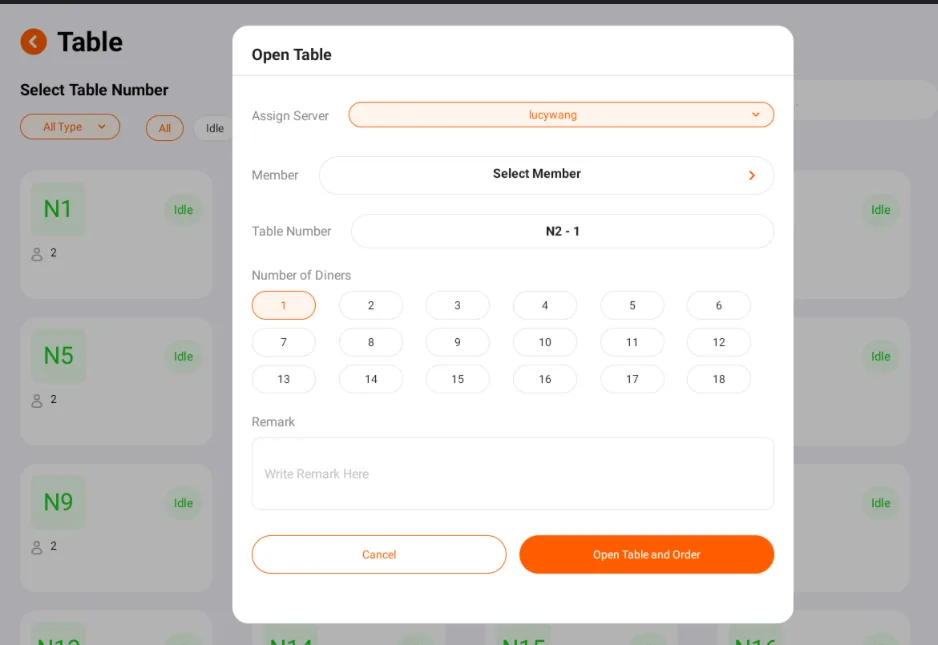Select table N5 tile icon
Image resolution: width=938 pixels, height=645 pixels.
58,355
